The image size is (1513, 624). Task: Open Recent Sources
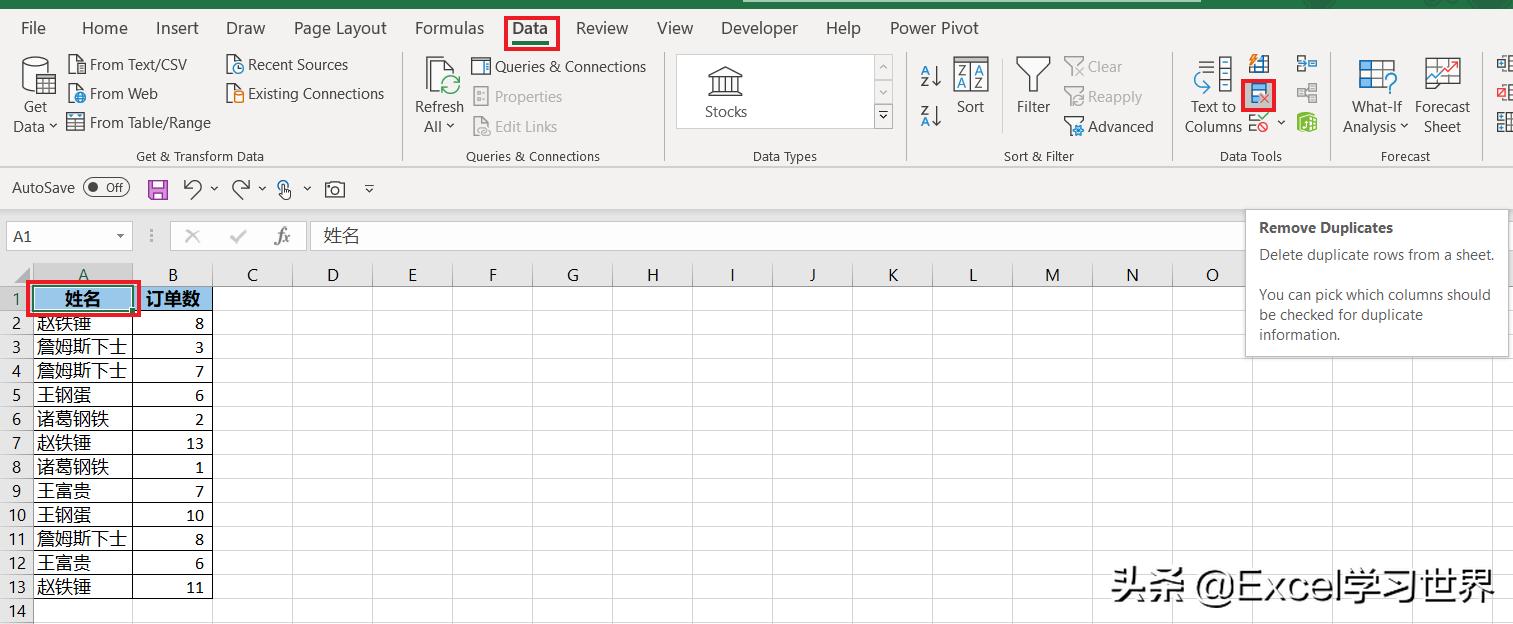(287, 65)
